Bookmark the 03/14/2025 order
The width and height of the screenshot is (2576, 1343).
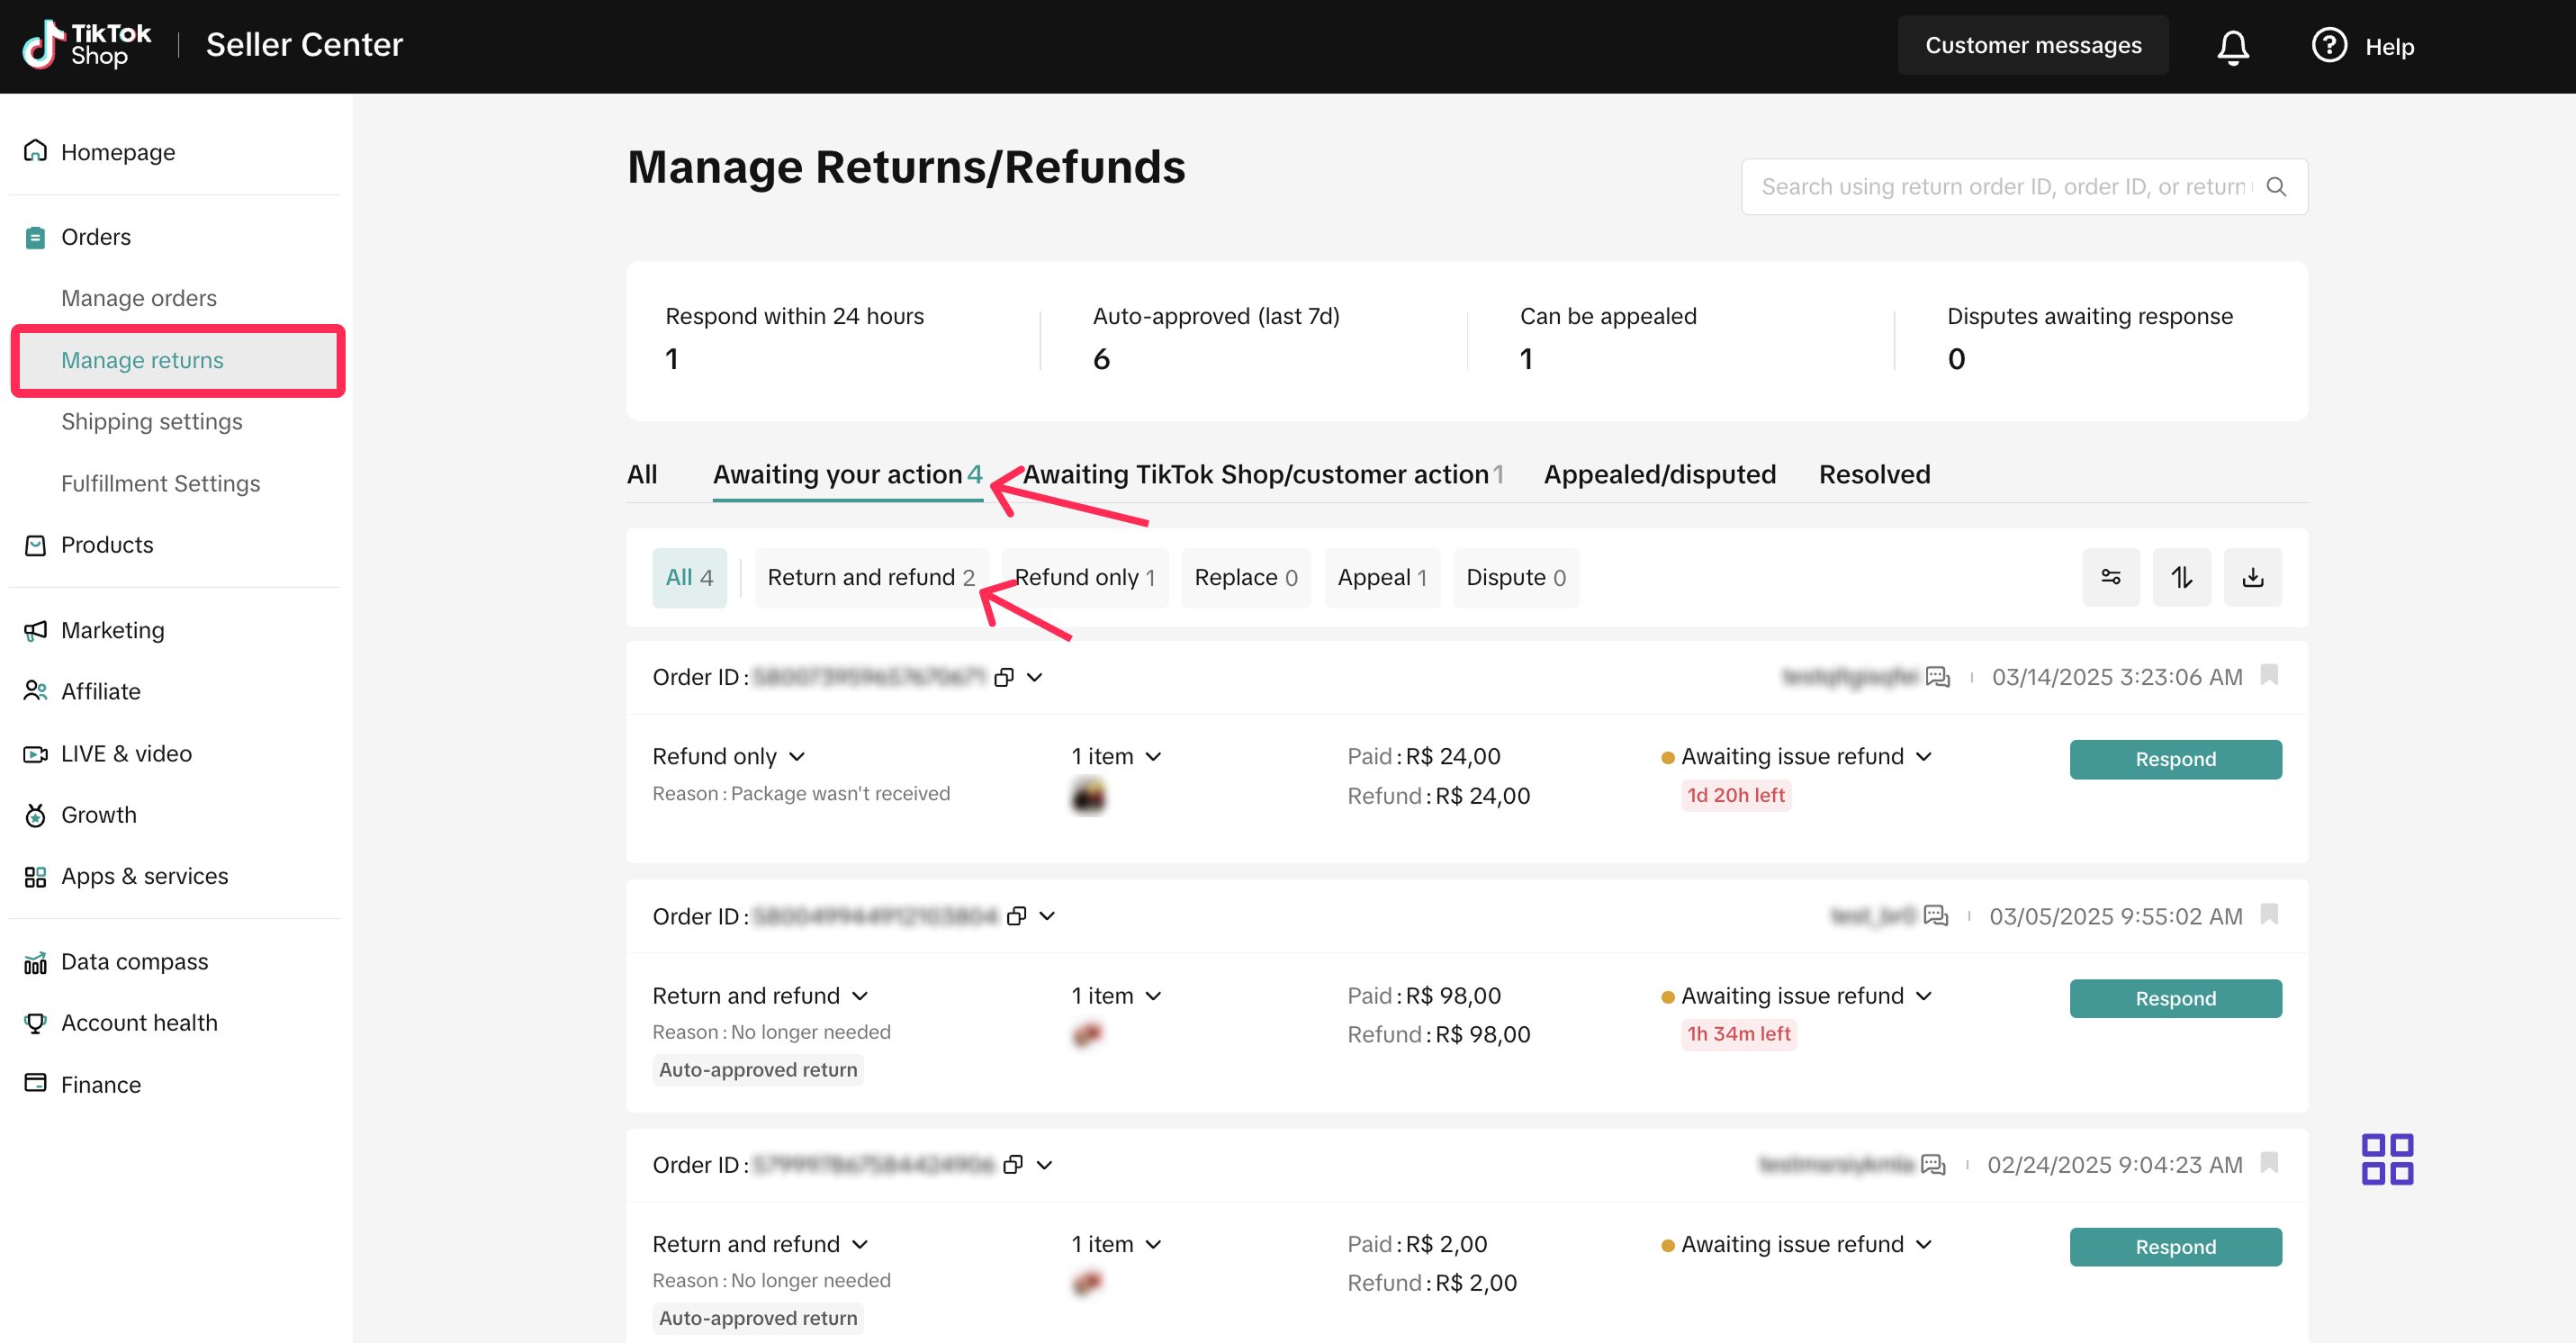pyautogui.click(x=2269, y=675)
